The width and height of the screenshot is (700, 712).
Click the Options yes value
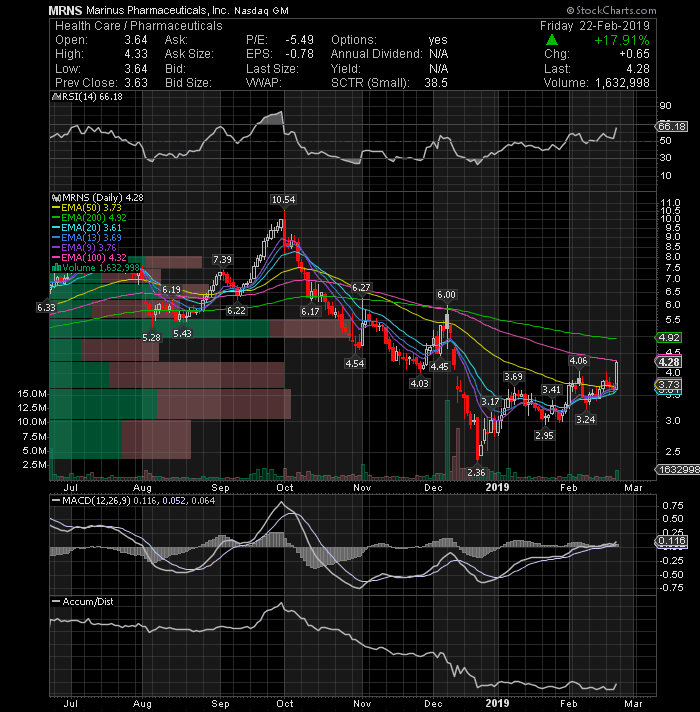438,40
